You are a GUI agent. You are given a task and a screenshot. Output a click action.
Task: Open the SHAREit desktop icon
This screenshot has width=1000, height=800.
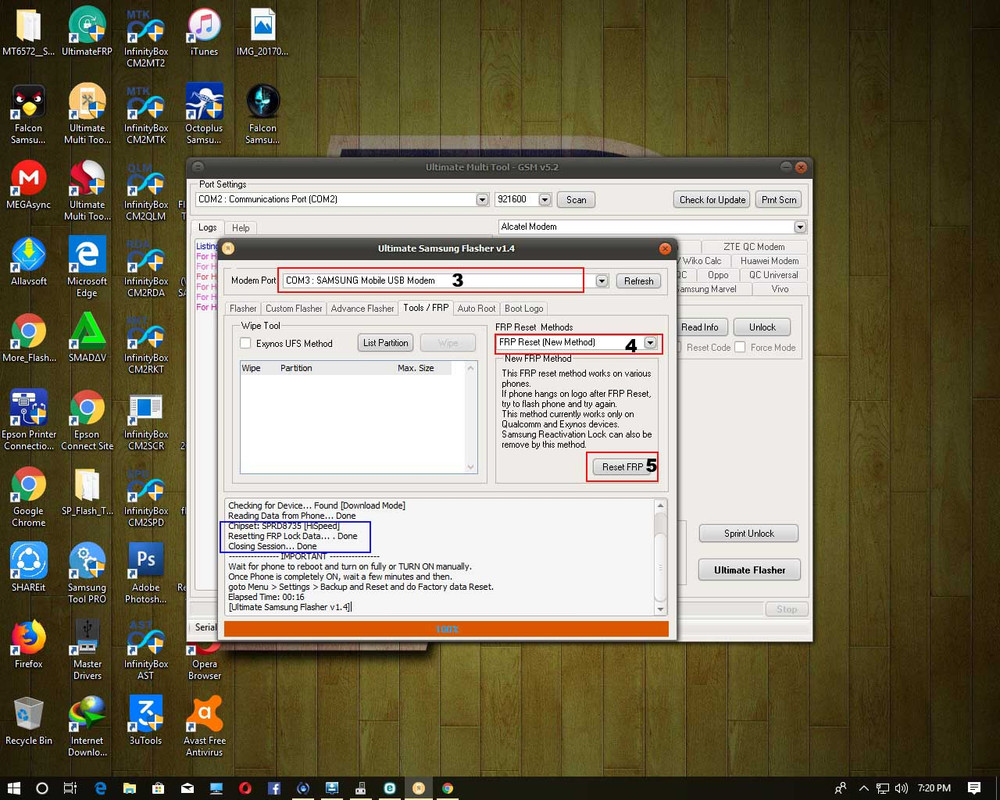28,567
